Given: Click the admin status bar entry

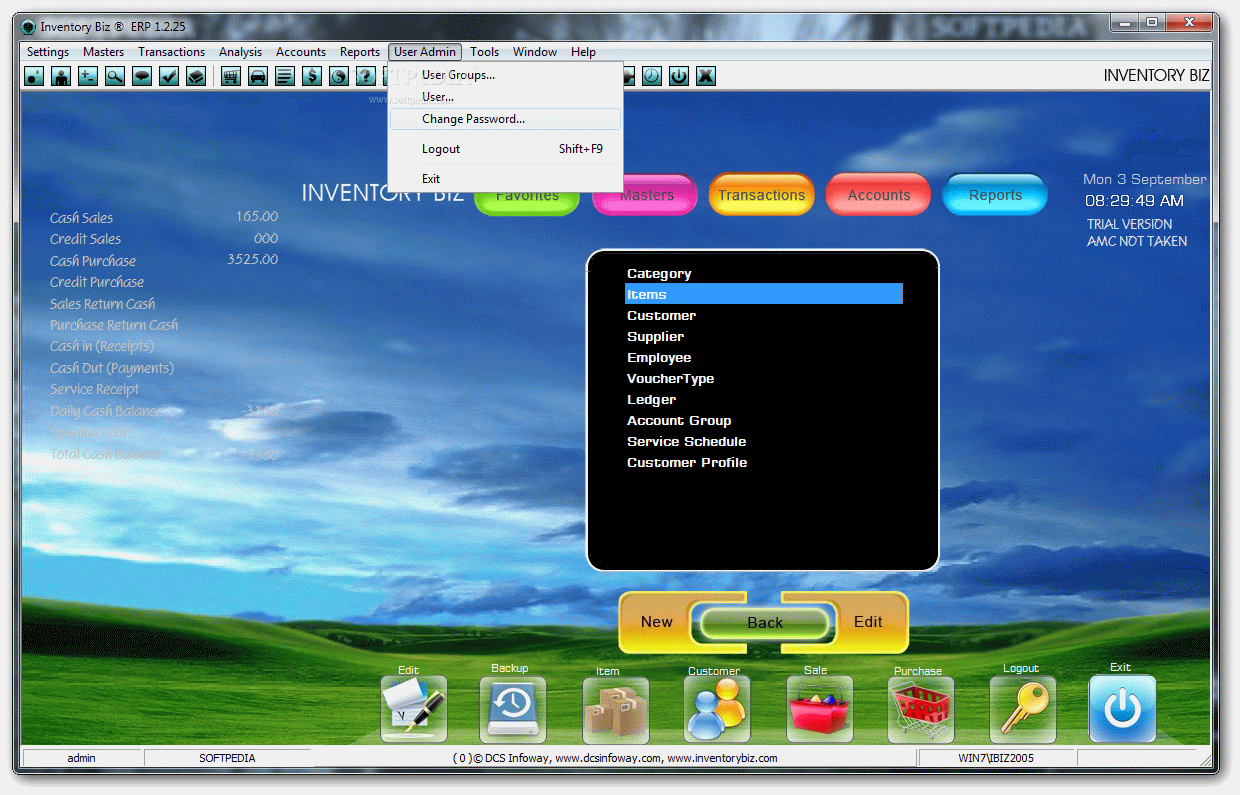Looking at the screenshot, I should click(82, 758).
